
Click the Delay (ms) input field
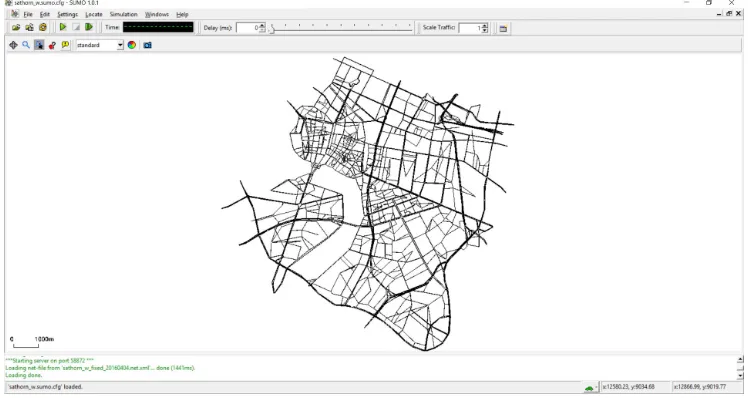click(x=248, y=28)
